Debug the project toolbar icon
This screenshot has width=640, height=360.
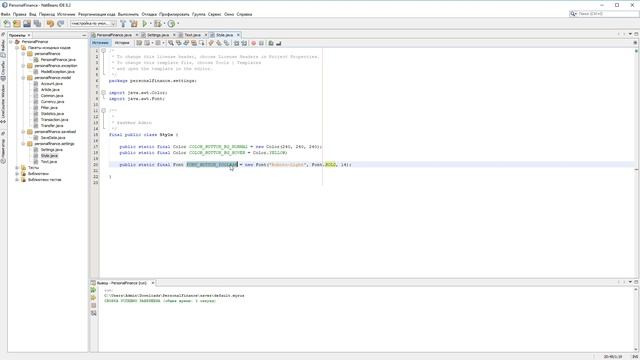[x=158, y=24]
